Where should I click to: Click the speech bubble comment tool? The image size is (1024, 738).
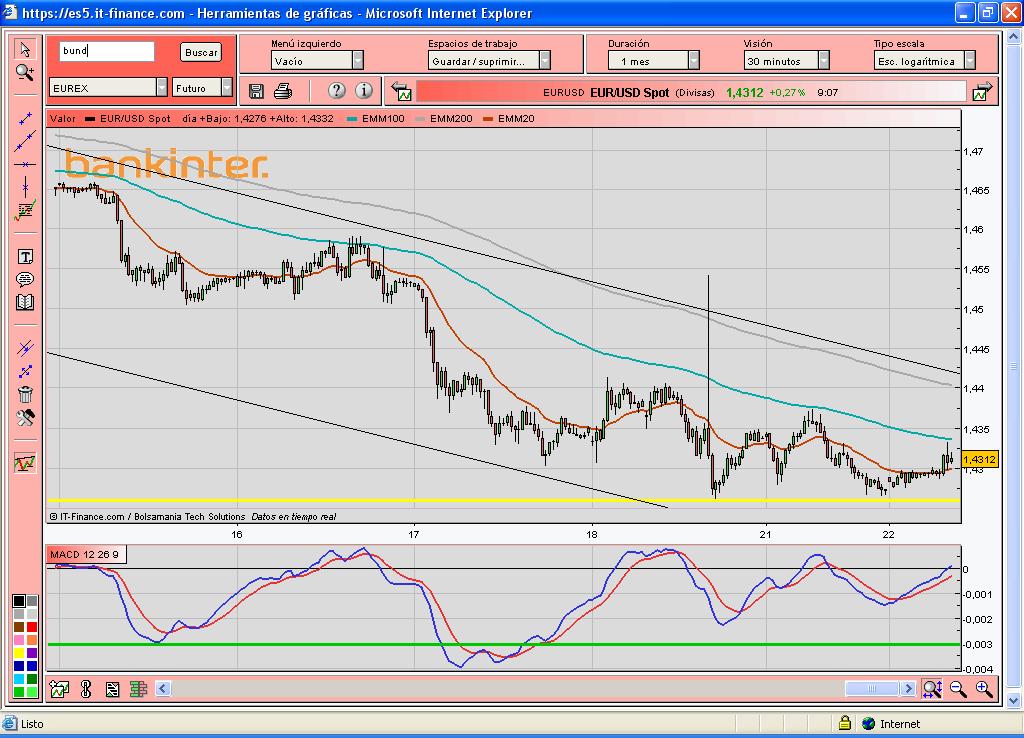tap(25, 279)
